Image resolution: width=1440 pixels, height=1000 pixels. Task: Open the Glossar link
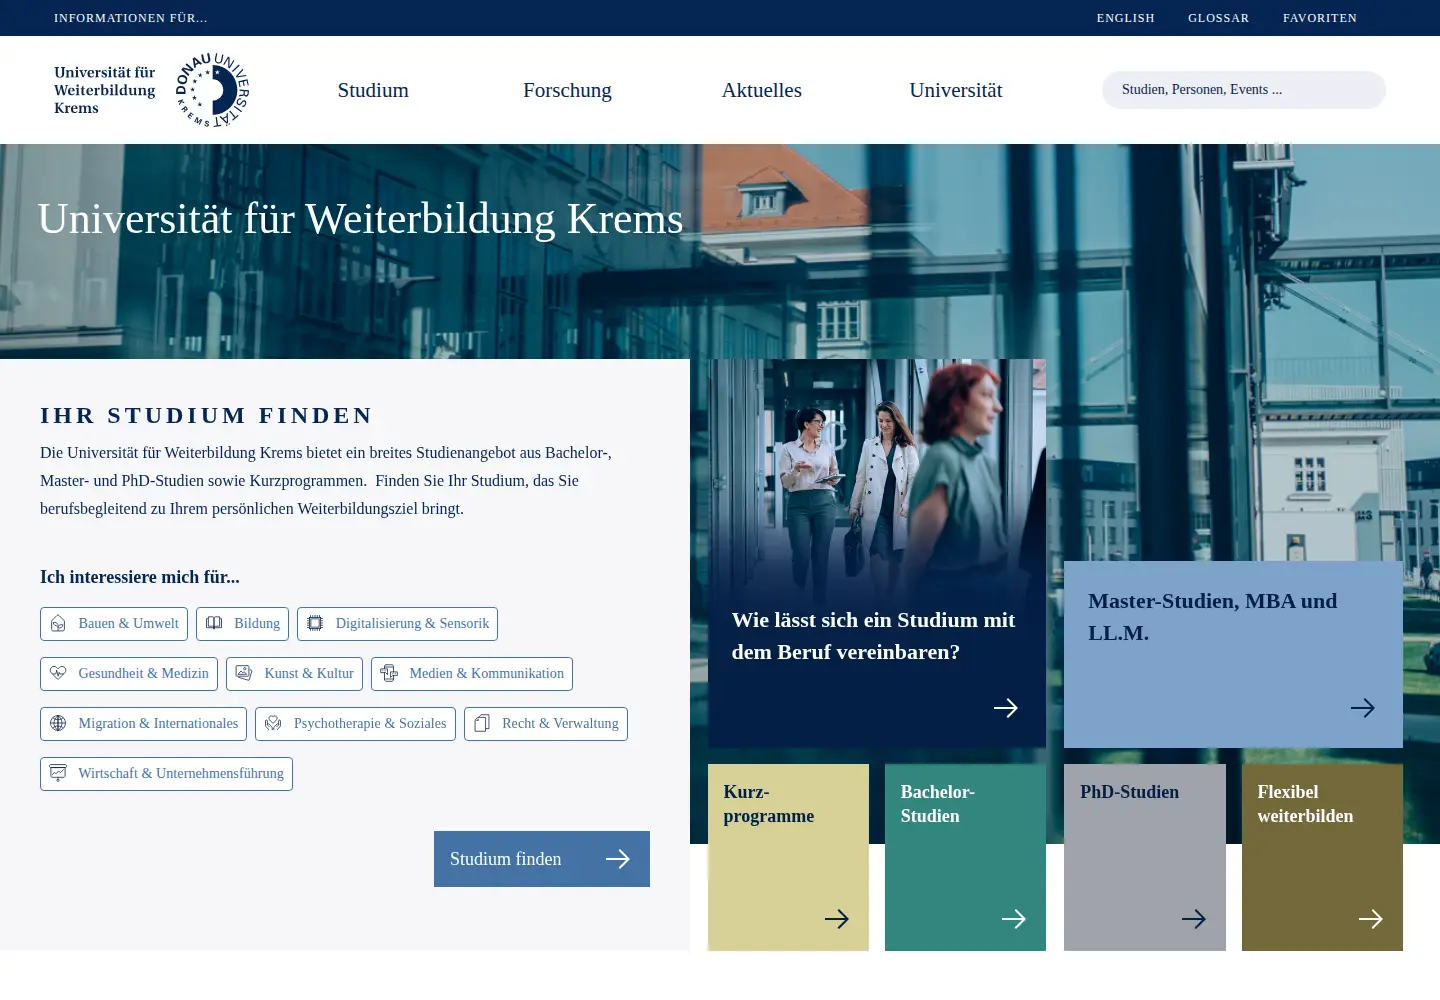tap(1218, 18)
